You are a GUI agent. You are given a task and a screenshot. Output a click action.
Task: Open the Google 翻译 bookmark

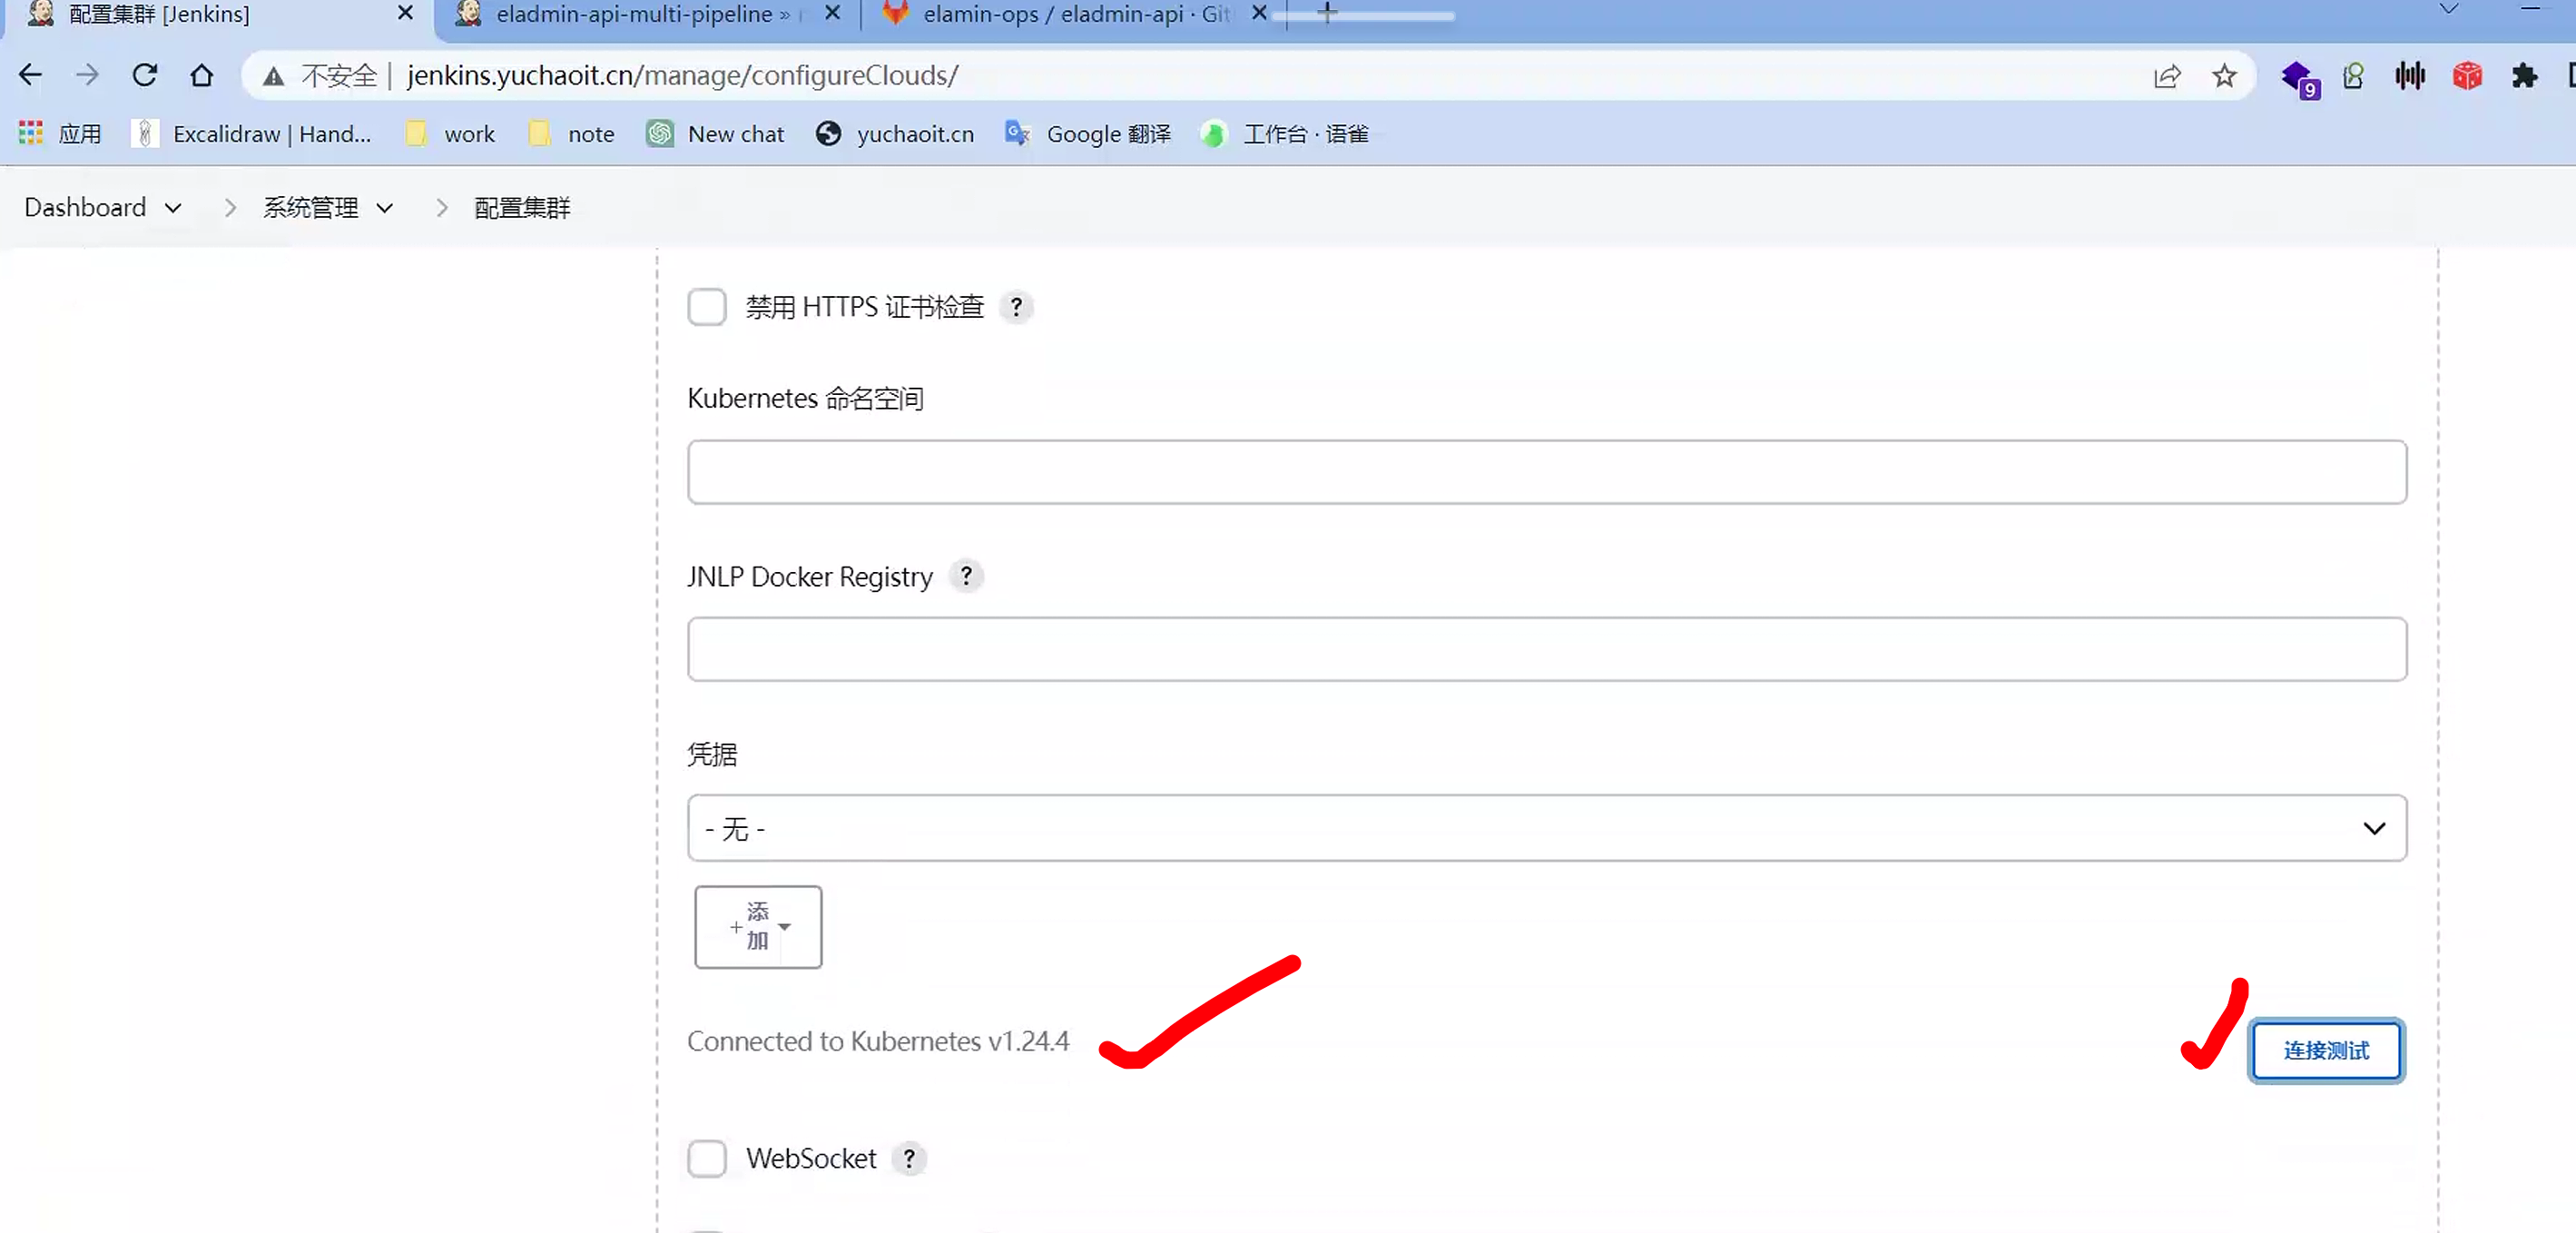pyautogui.click(x=1088, y=134)
